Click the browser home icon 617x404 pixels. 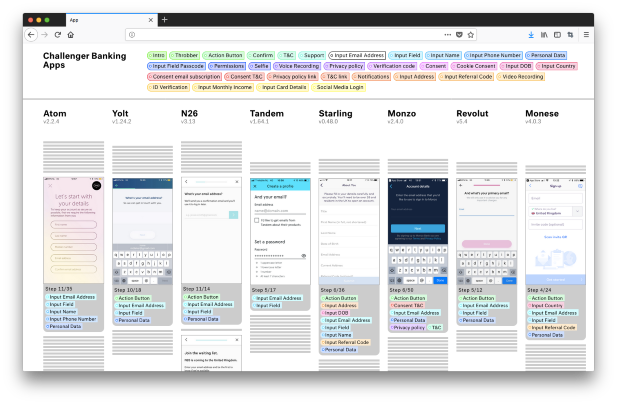(x=72, y=35)
